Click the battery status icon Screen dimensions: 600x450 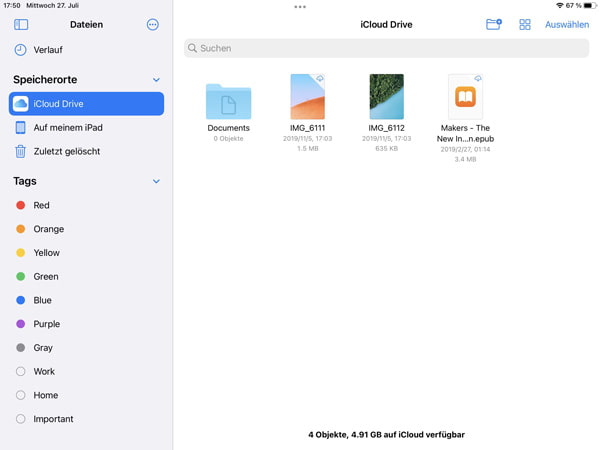pyautogui.click(x=590, y=5)
